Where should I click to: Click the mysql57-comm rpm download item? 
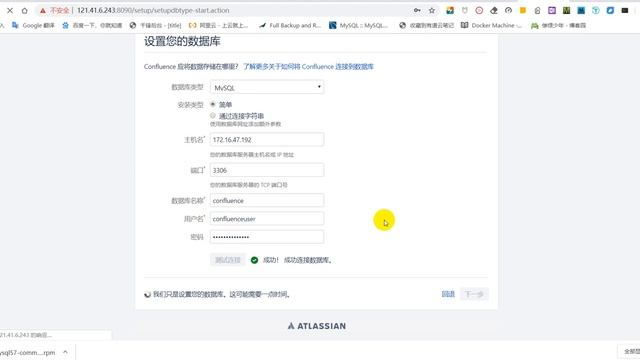(28, 352)
